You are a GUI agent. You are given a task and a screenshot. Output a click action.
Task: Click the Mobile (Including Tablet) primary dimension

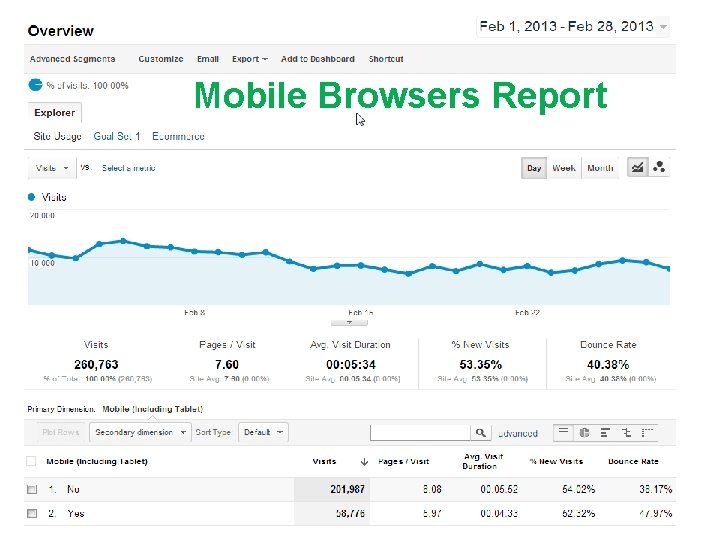(x=152, y=409)
